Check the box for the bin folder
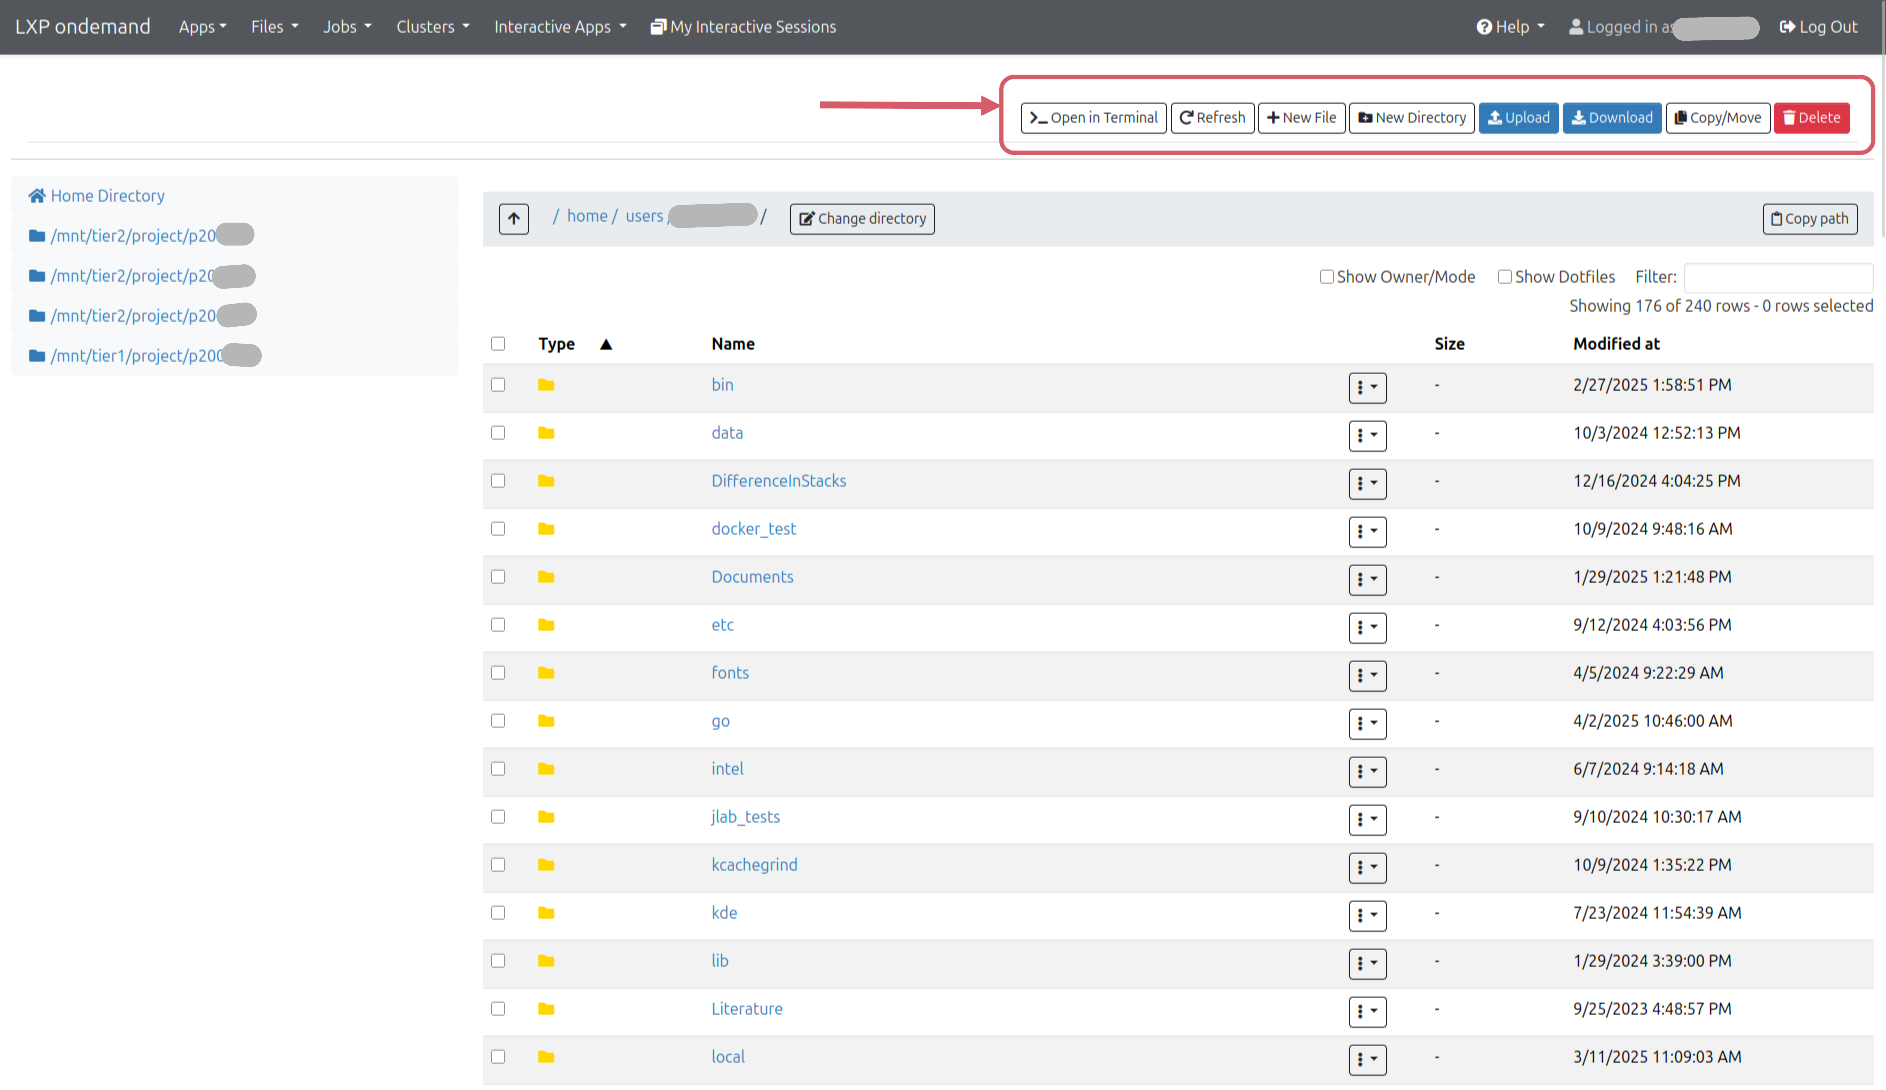The width and height of the screenshot is (1886, 1090). [498, 385]
